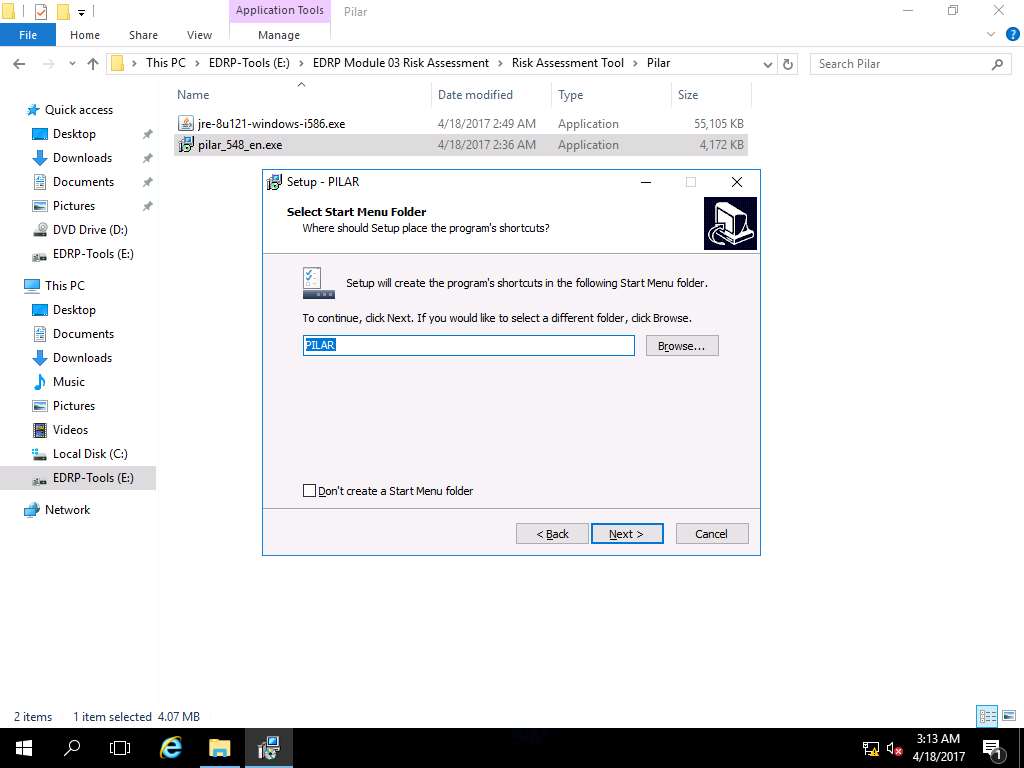Screen dimensions: 1024x768
Task: Expand the address bar history dropdown
Action: [x=767, y=64]
